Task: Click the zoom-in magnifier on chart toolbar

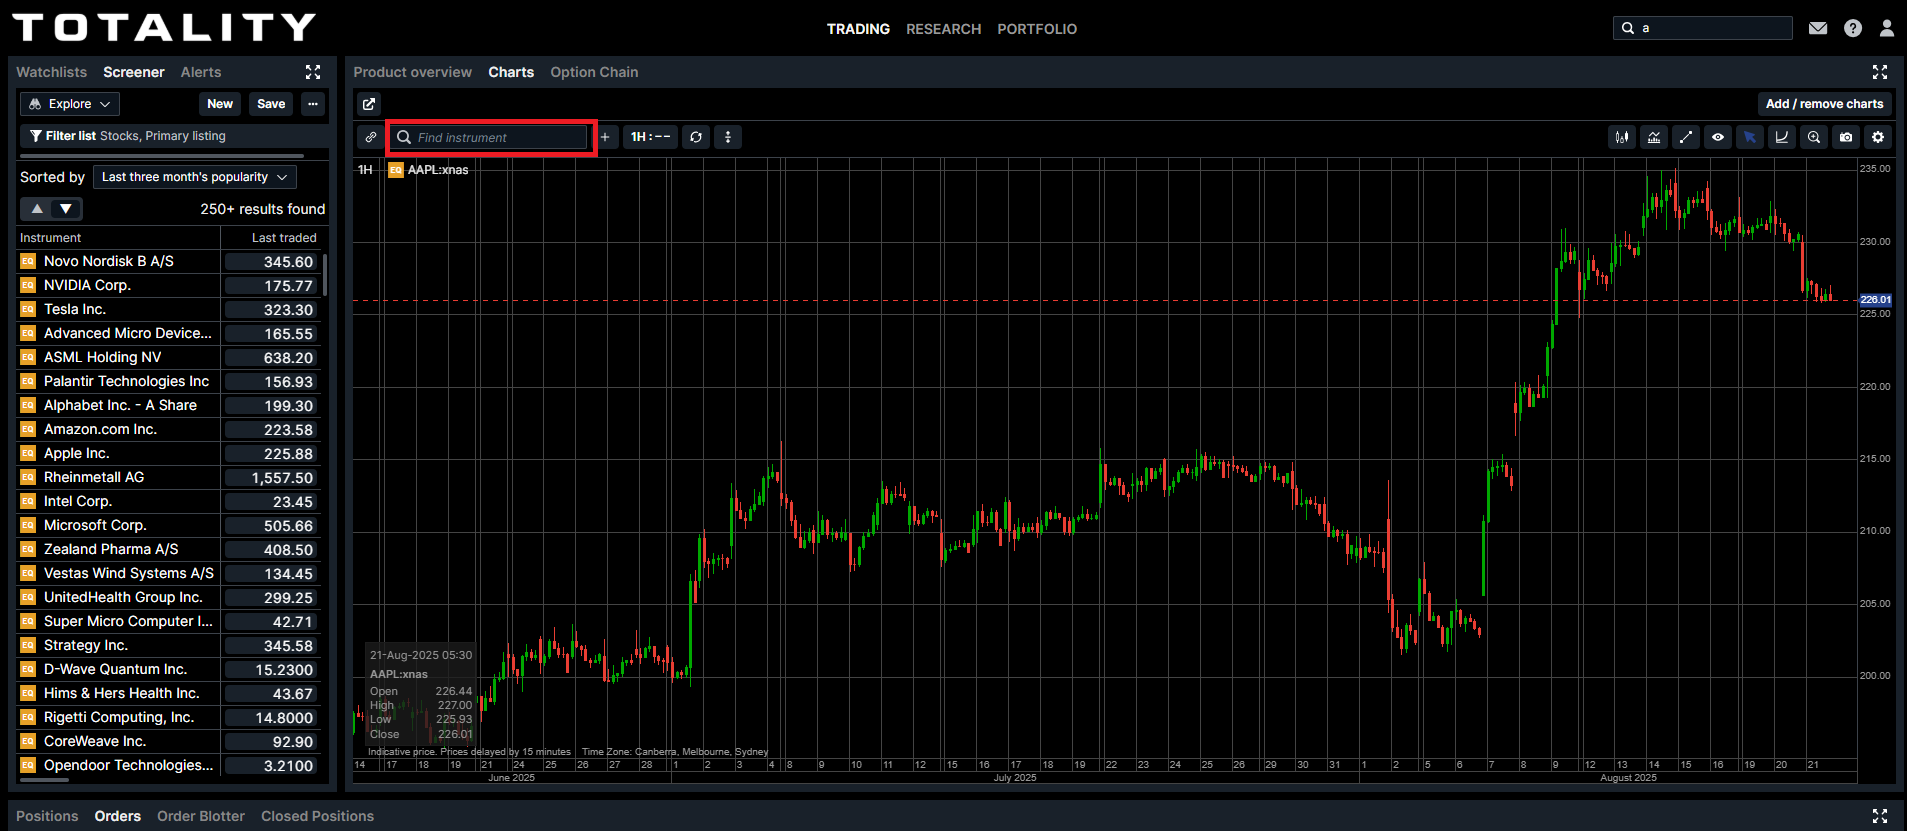Action: pos(1814,137)
